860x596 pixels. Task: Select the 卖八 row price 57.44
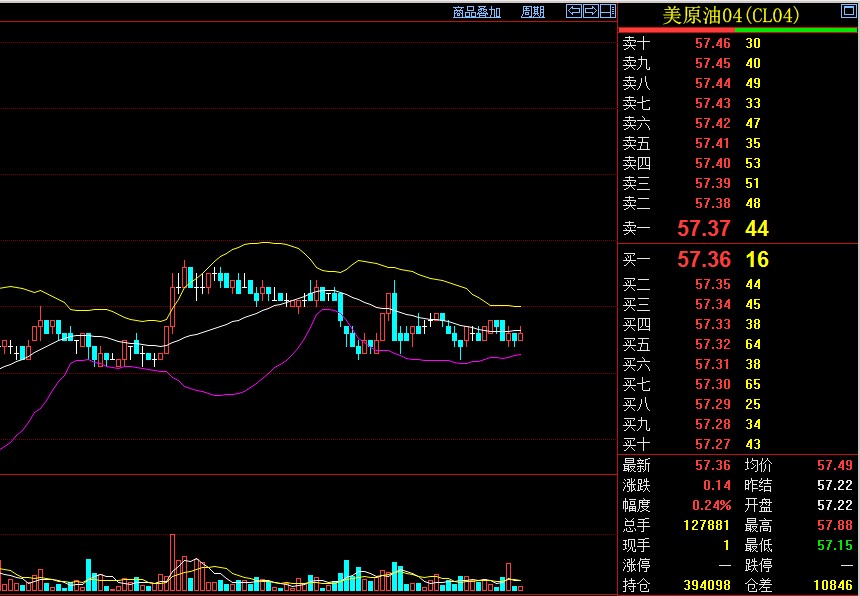(712, 83)
